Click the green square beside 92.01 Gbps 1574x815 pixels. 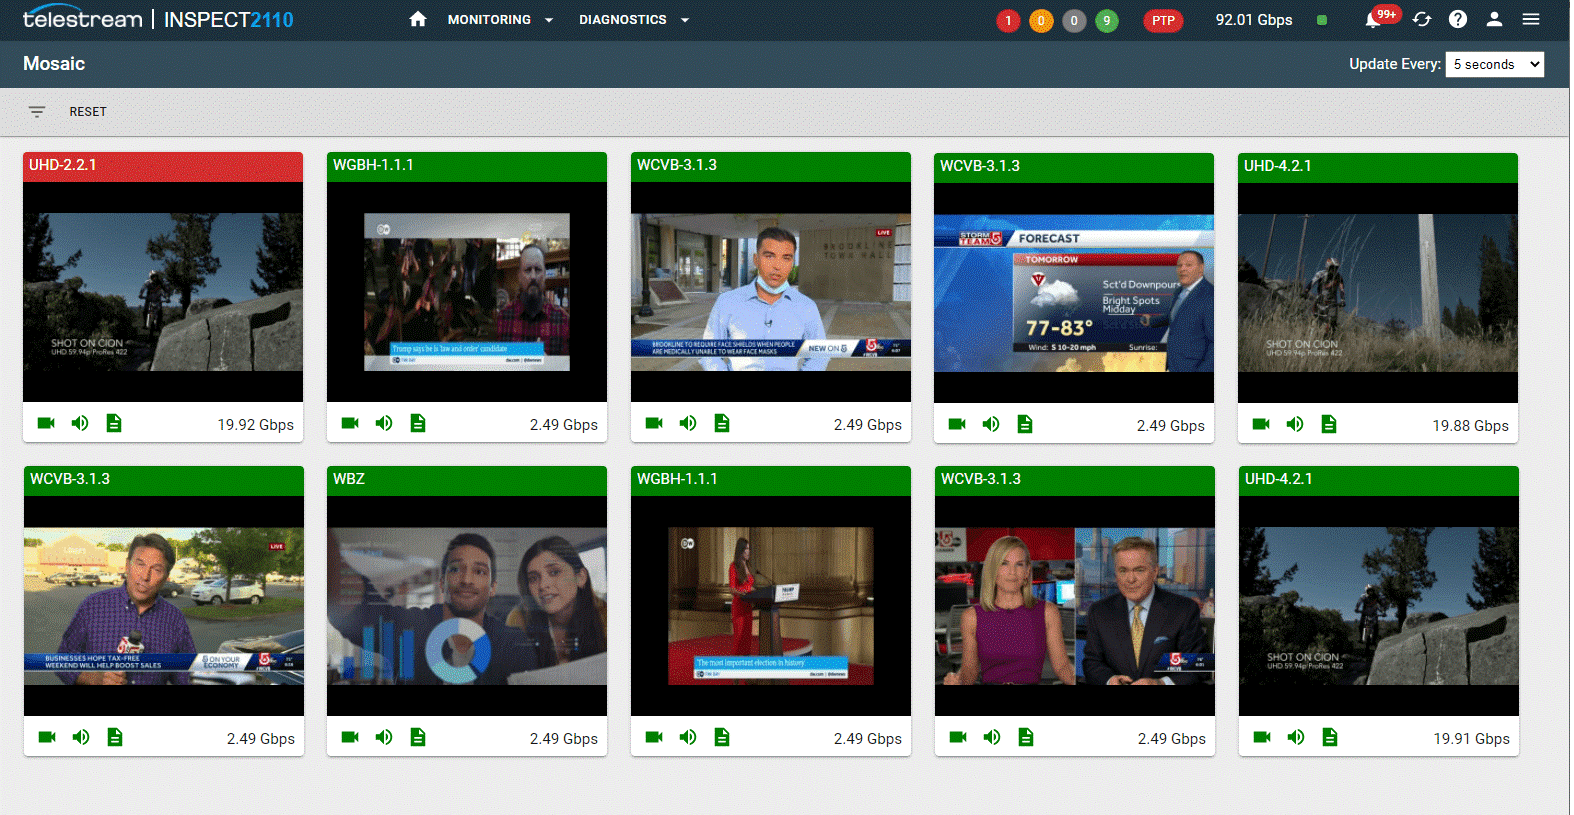point(1322,20)
